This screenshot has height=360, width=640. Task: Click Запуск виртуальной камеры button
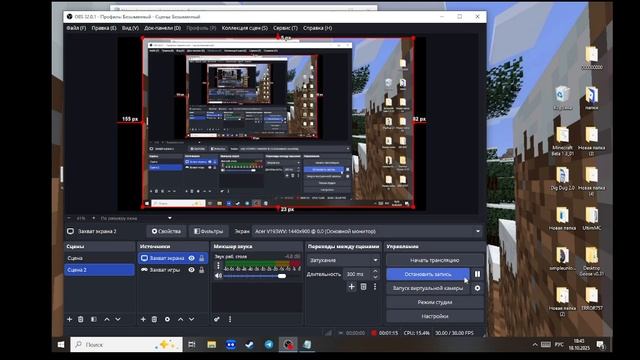(428, 288)
